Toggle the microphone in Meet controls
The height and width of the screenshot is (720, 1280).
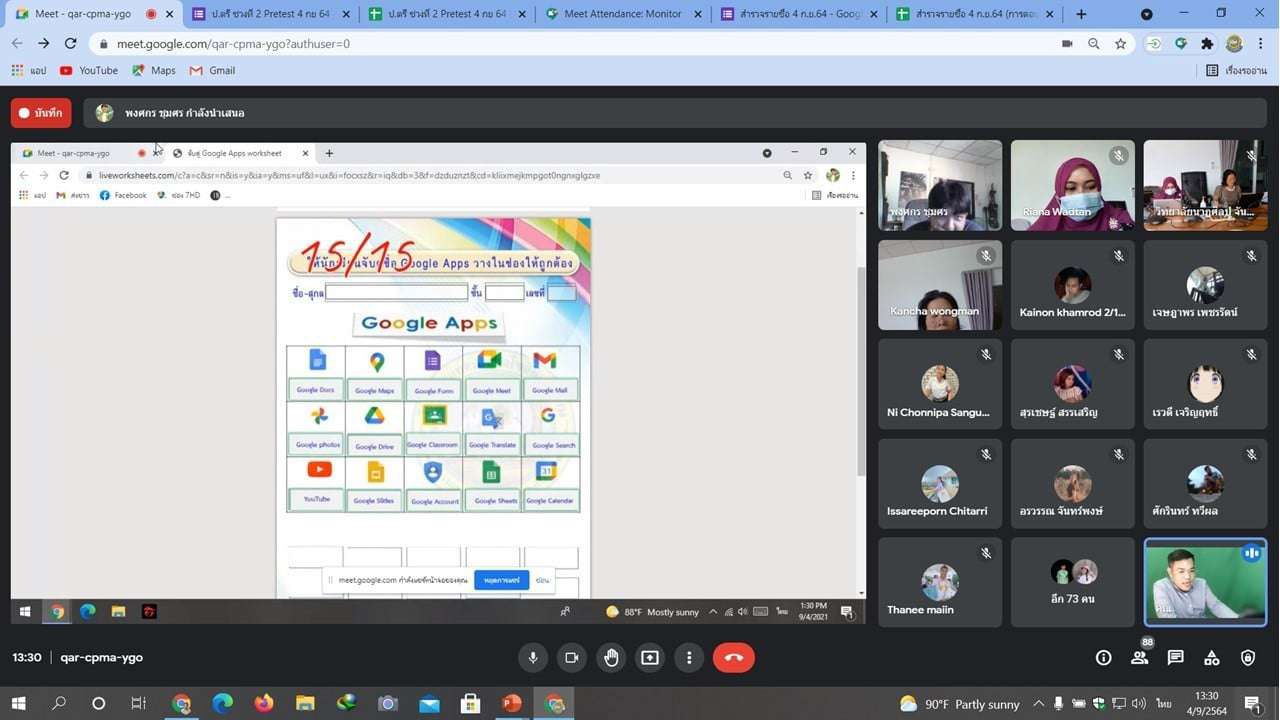(533, 657)
